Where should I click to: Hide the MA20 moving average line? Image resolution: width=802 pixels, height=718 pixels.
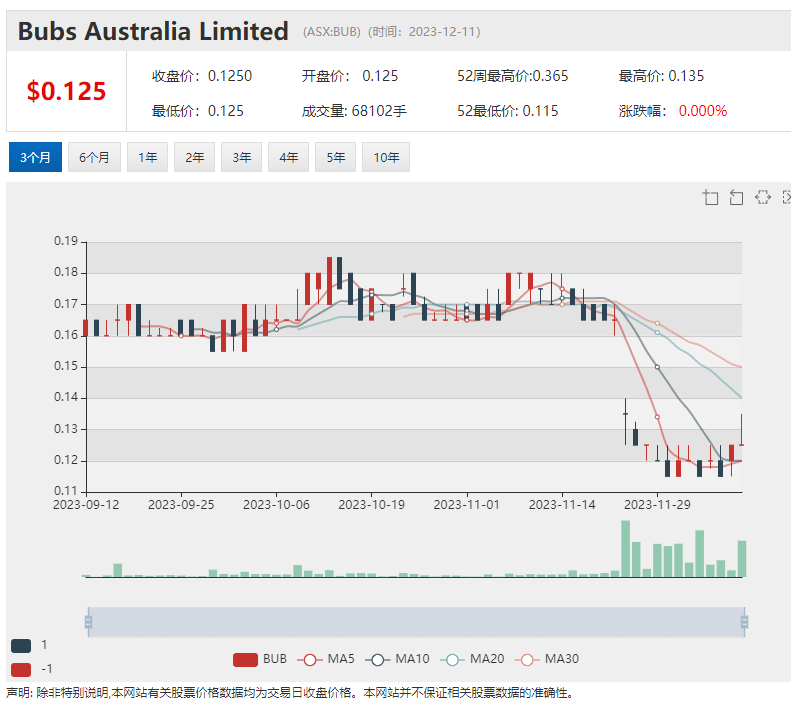(472, 659)
